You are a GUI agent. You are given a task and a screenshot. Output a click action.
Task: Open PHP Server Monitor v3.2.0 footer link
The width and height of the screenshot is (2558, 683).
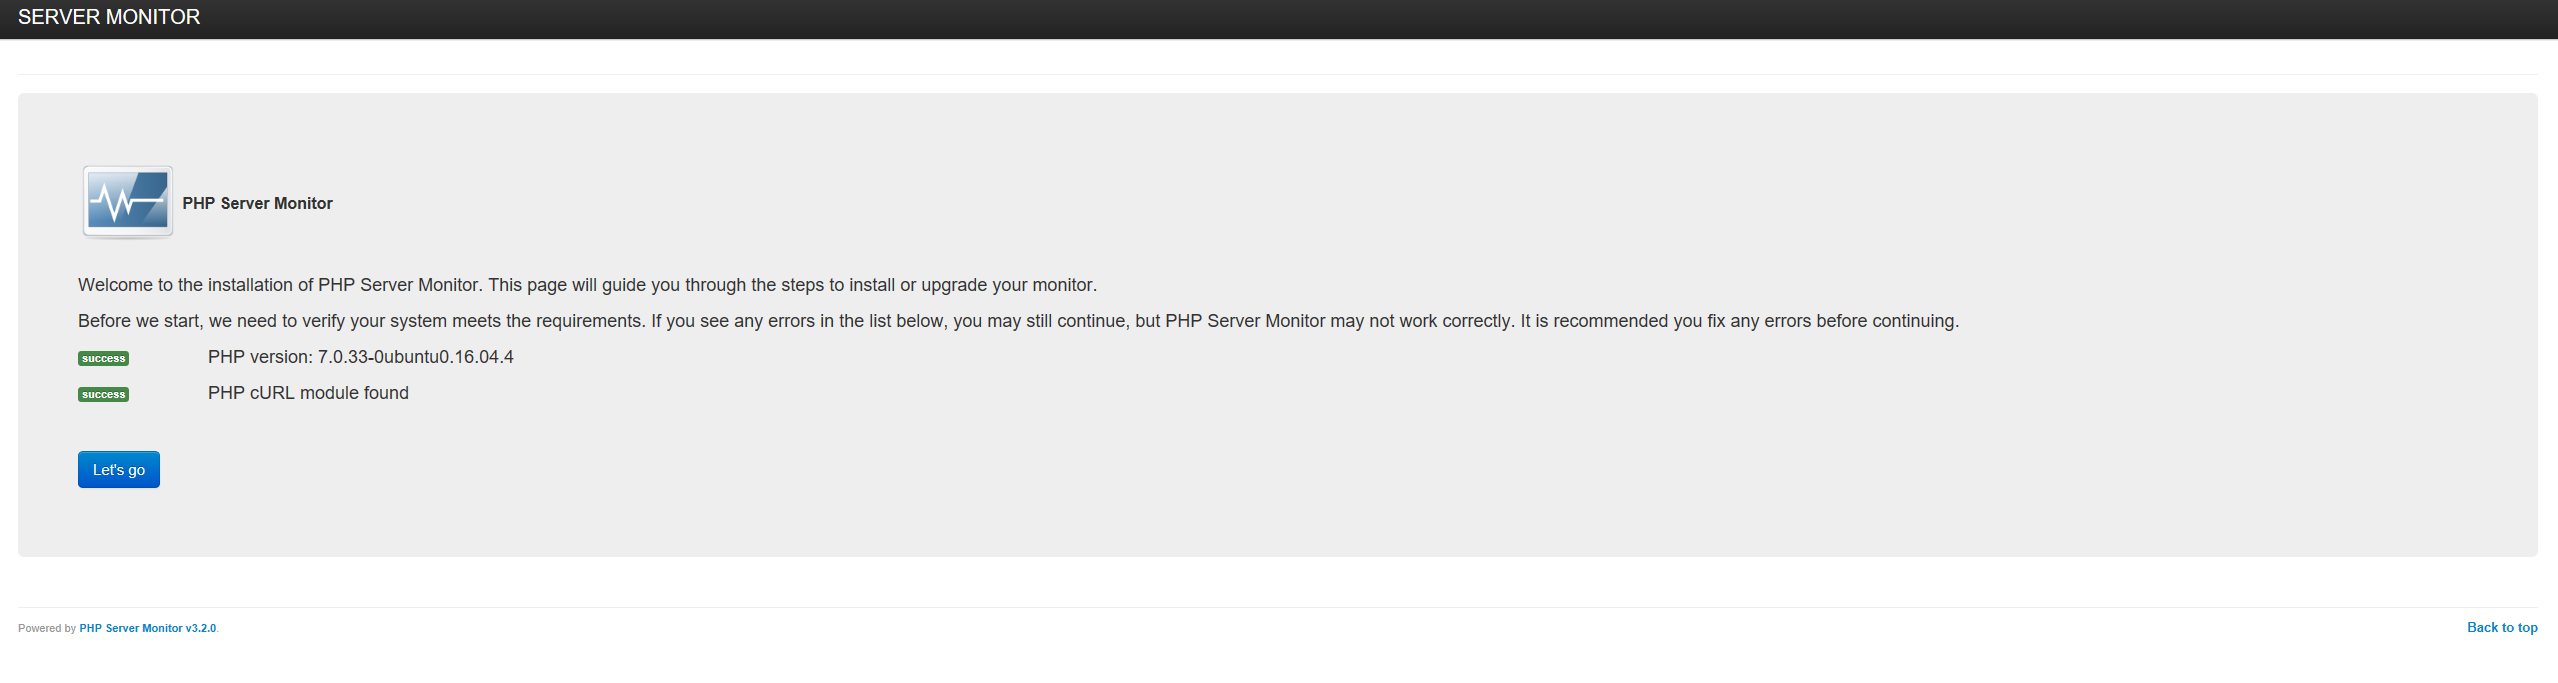coord(148,628)
